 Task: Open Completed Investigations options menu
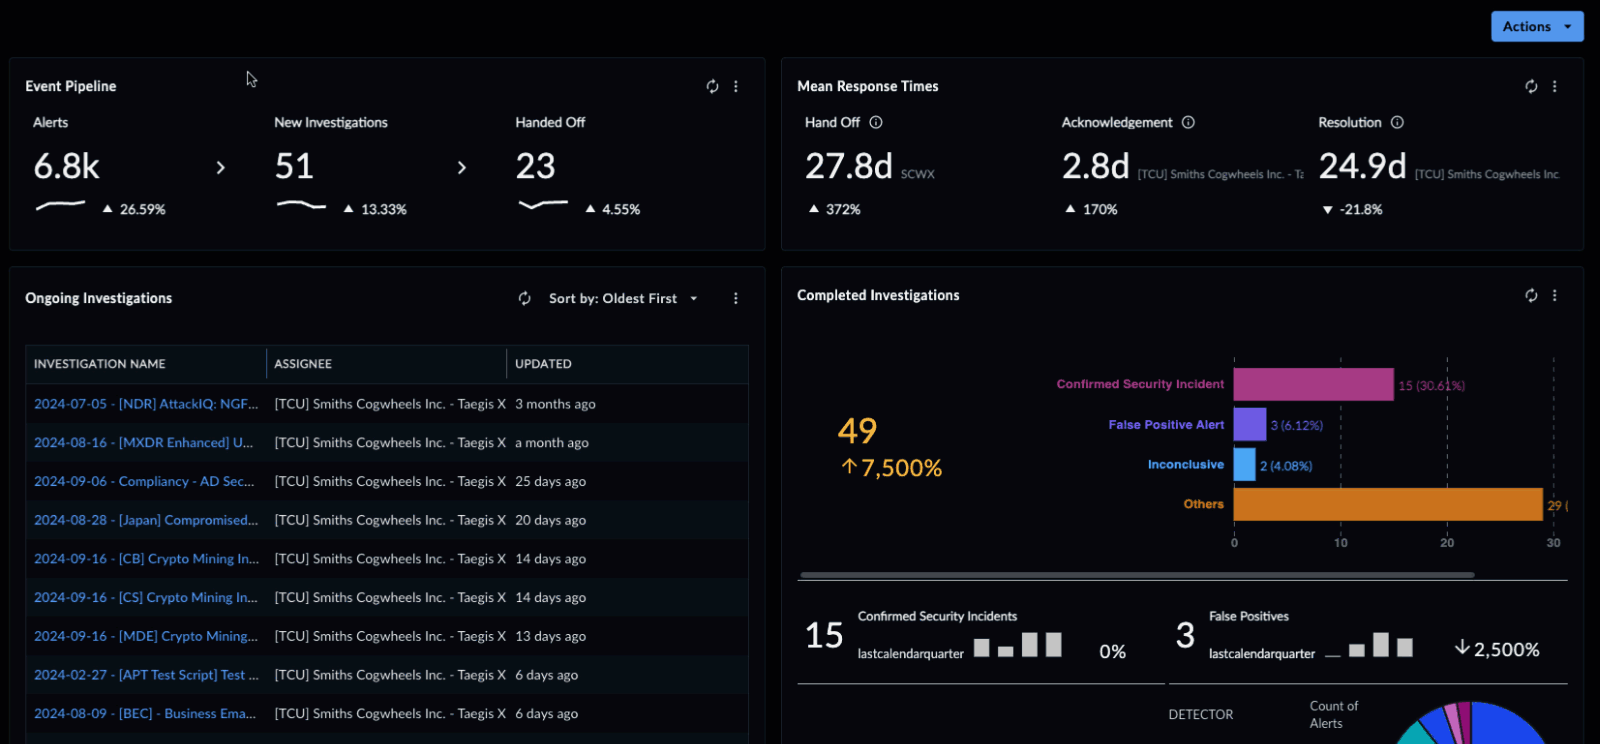point(1555,295)
